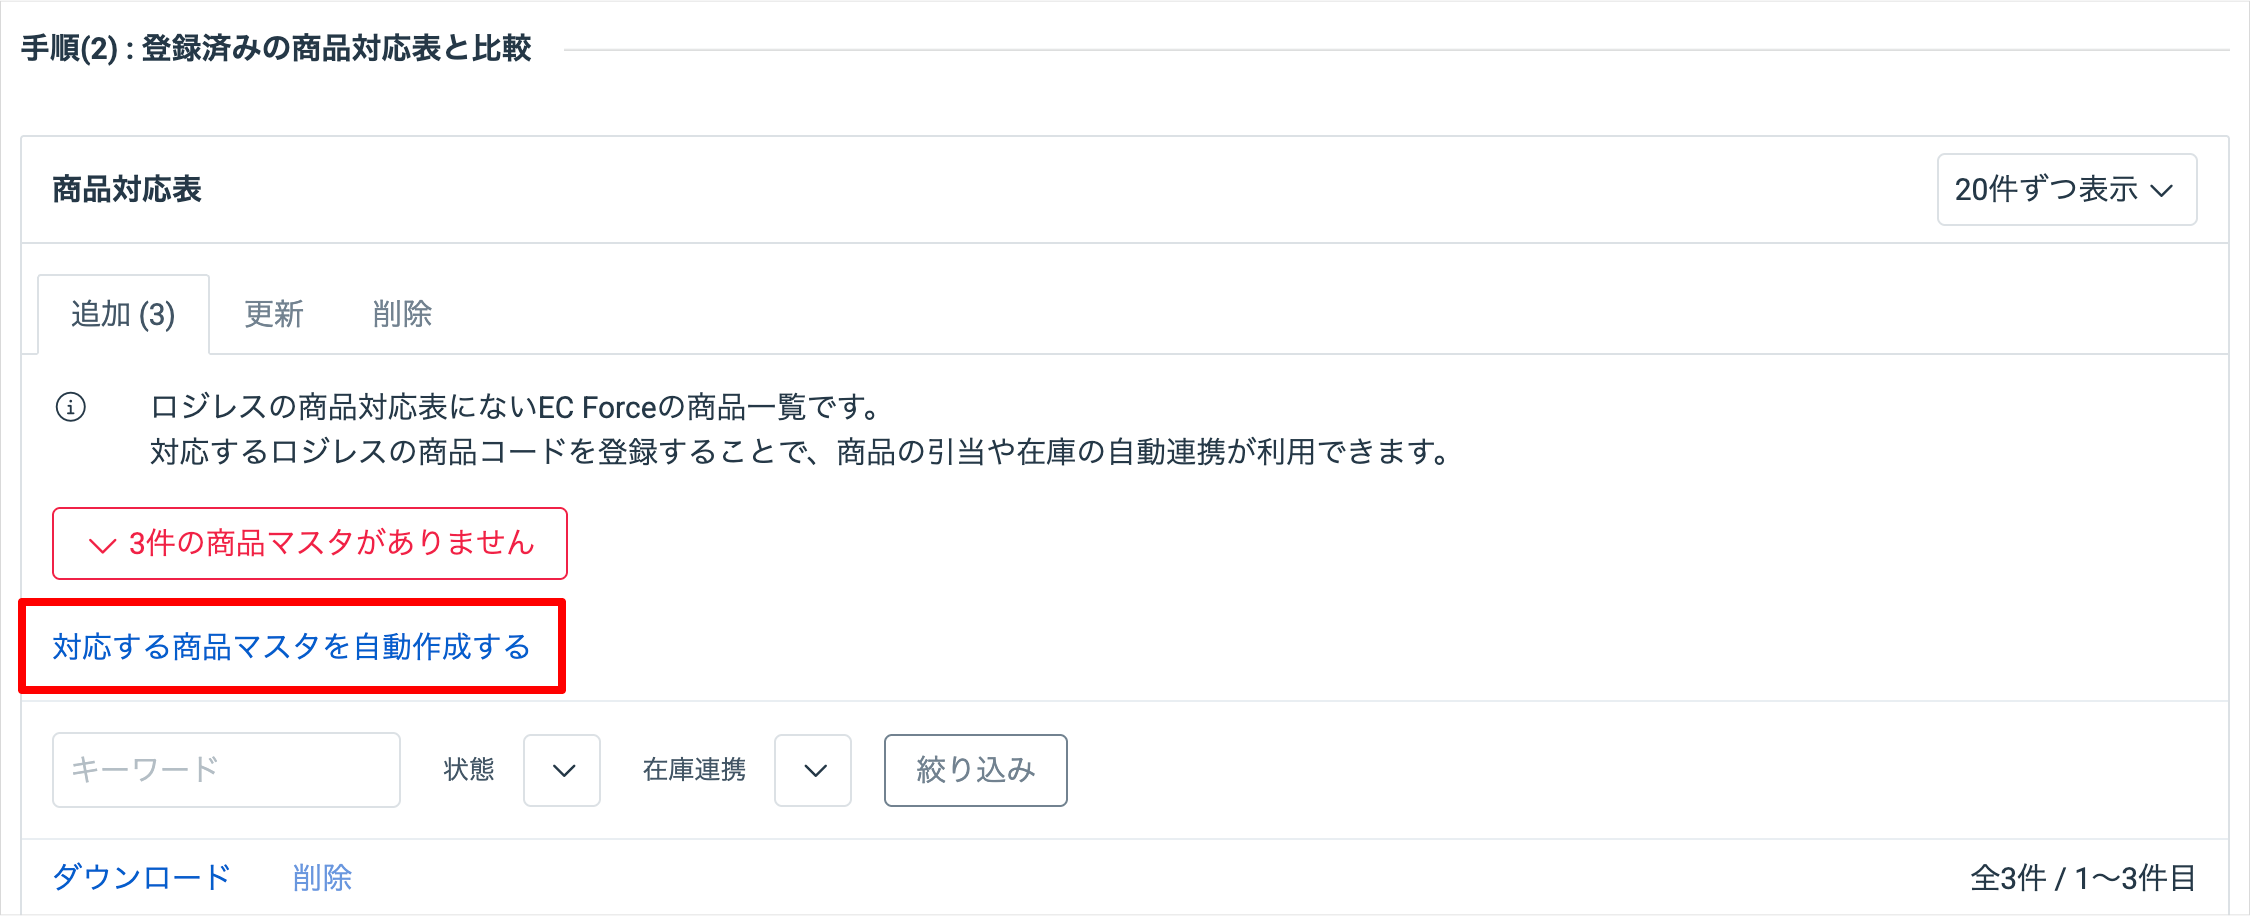Click the ダウンロード link
Screen dimensions: 2250x916
(x=141, y=877)
